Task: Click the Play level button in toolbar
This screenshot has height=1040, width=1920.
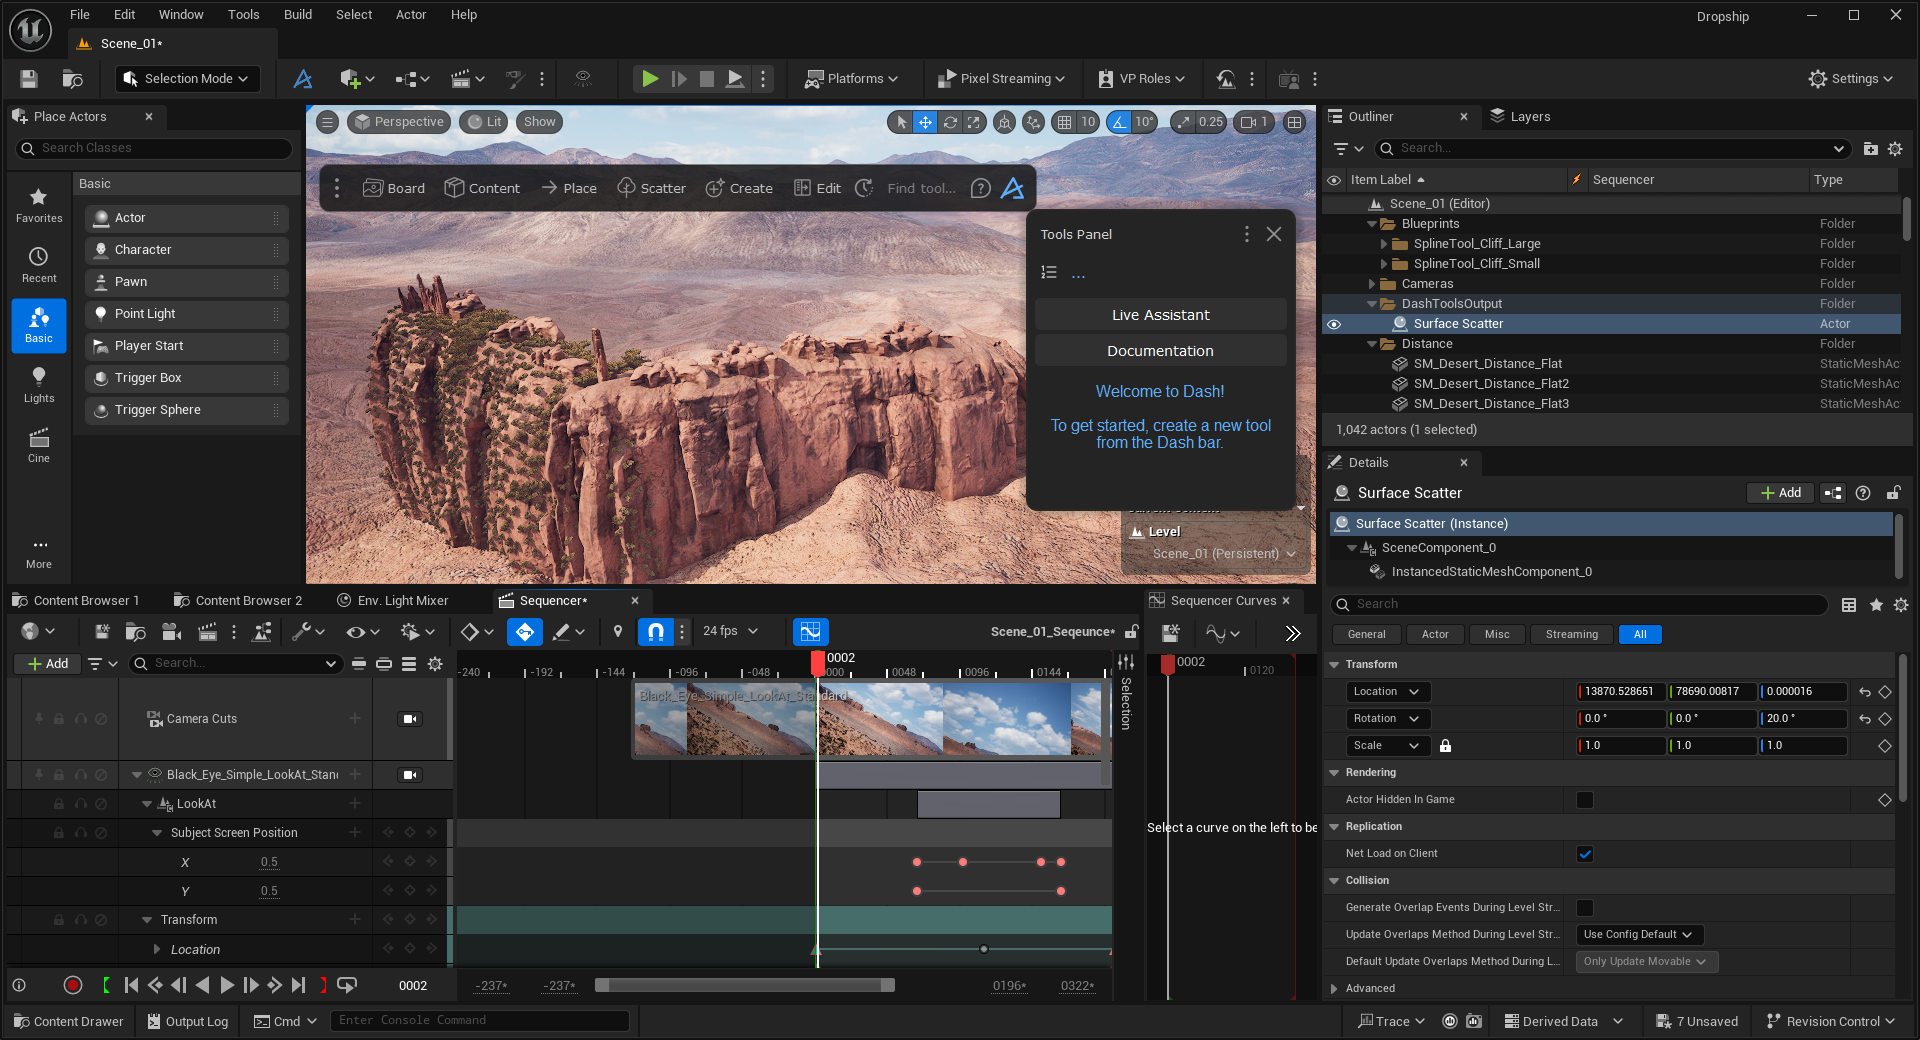Action: (650, 79)
